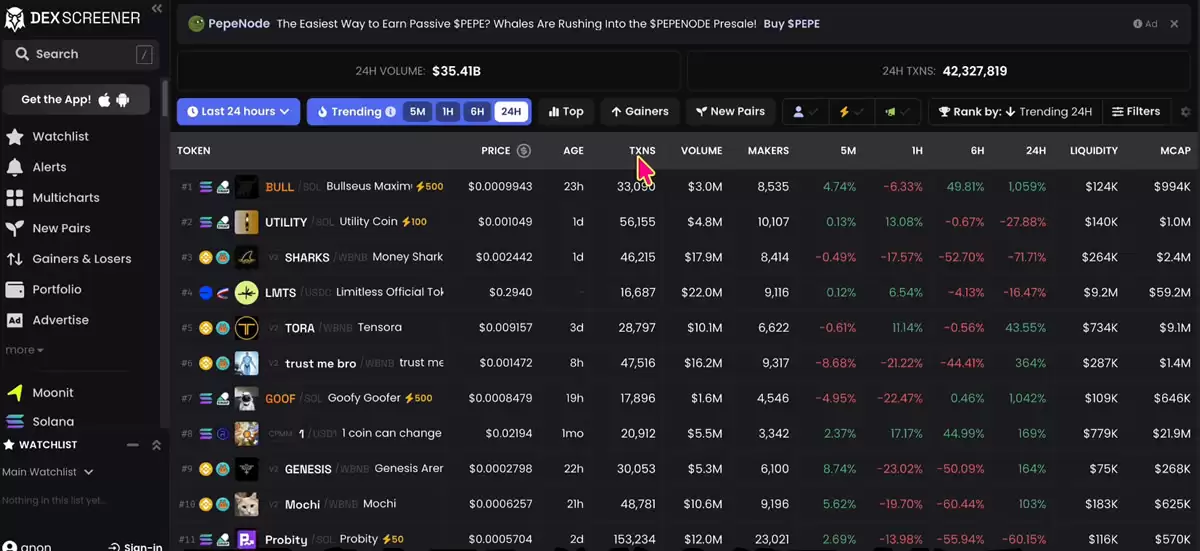Toggle the green megaphone ads filter

[896, 112]
